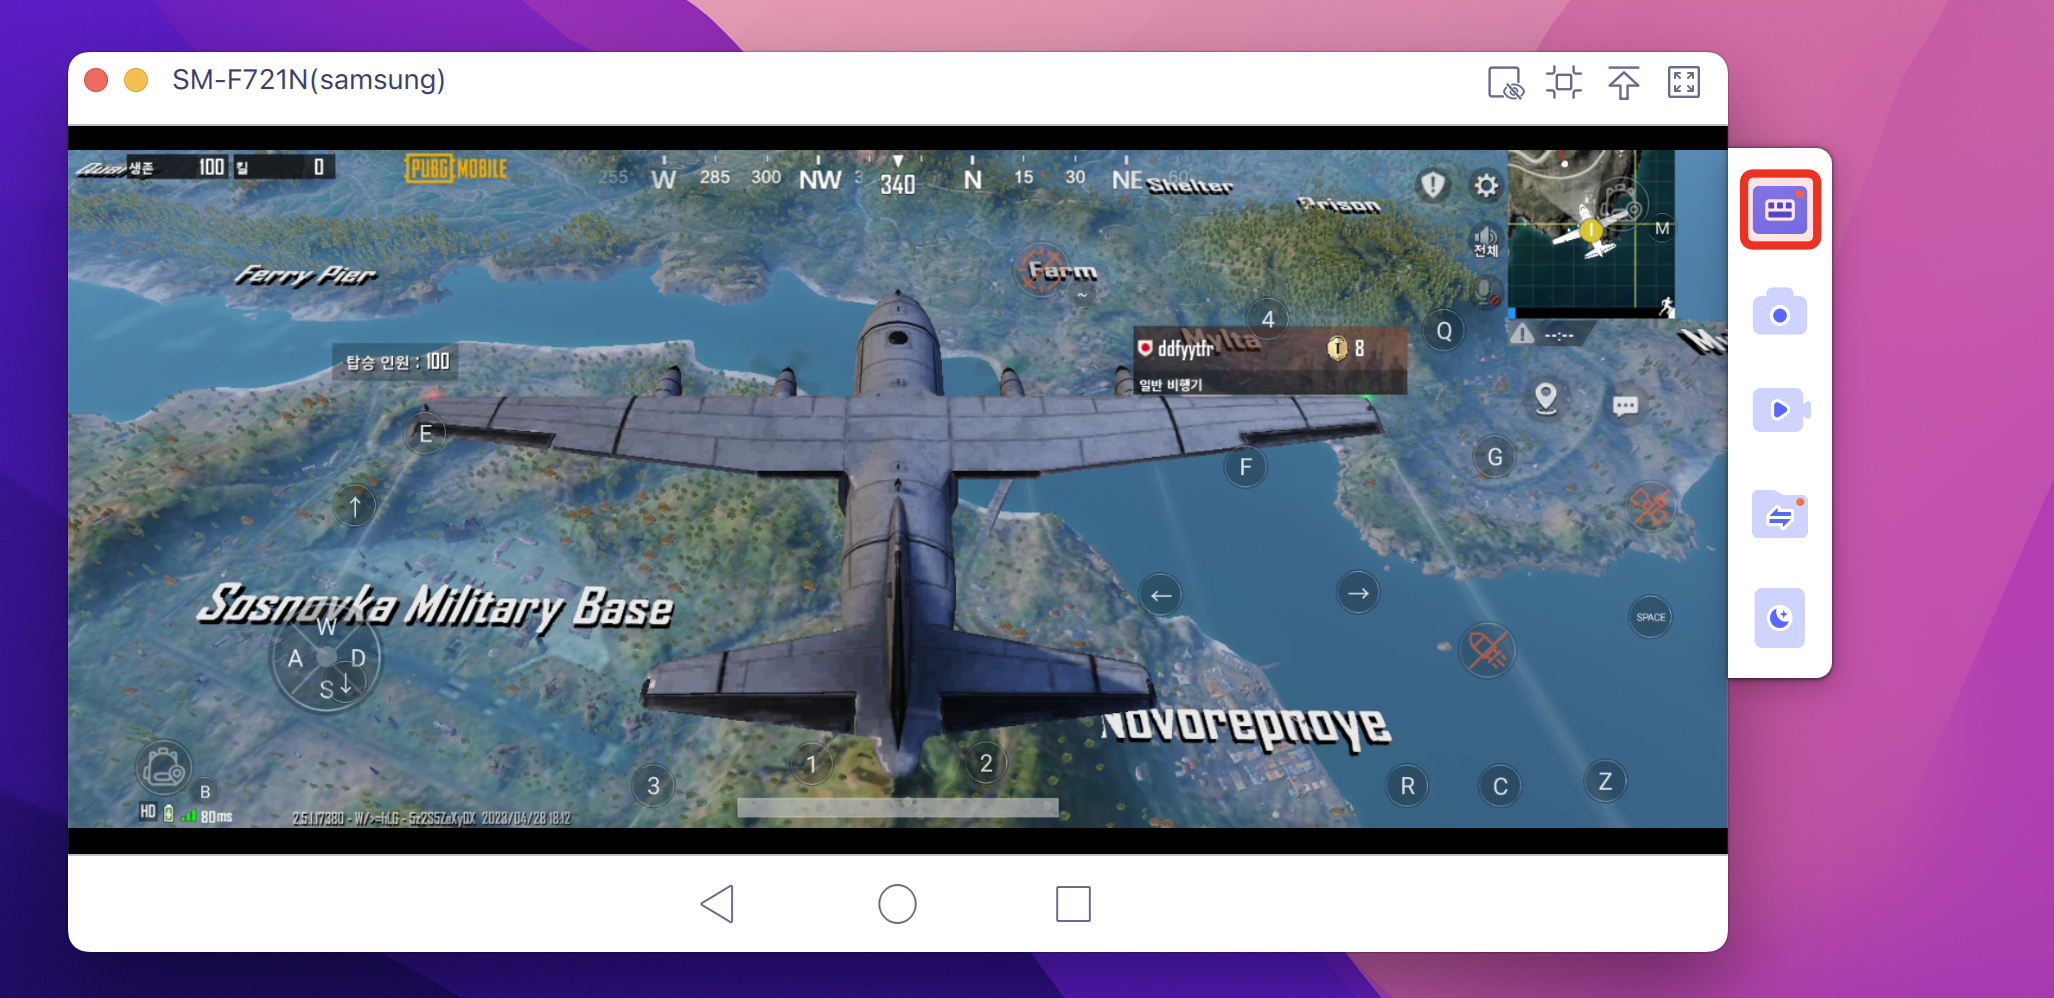Tap the F key mapping button

coord(1245,467)
